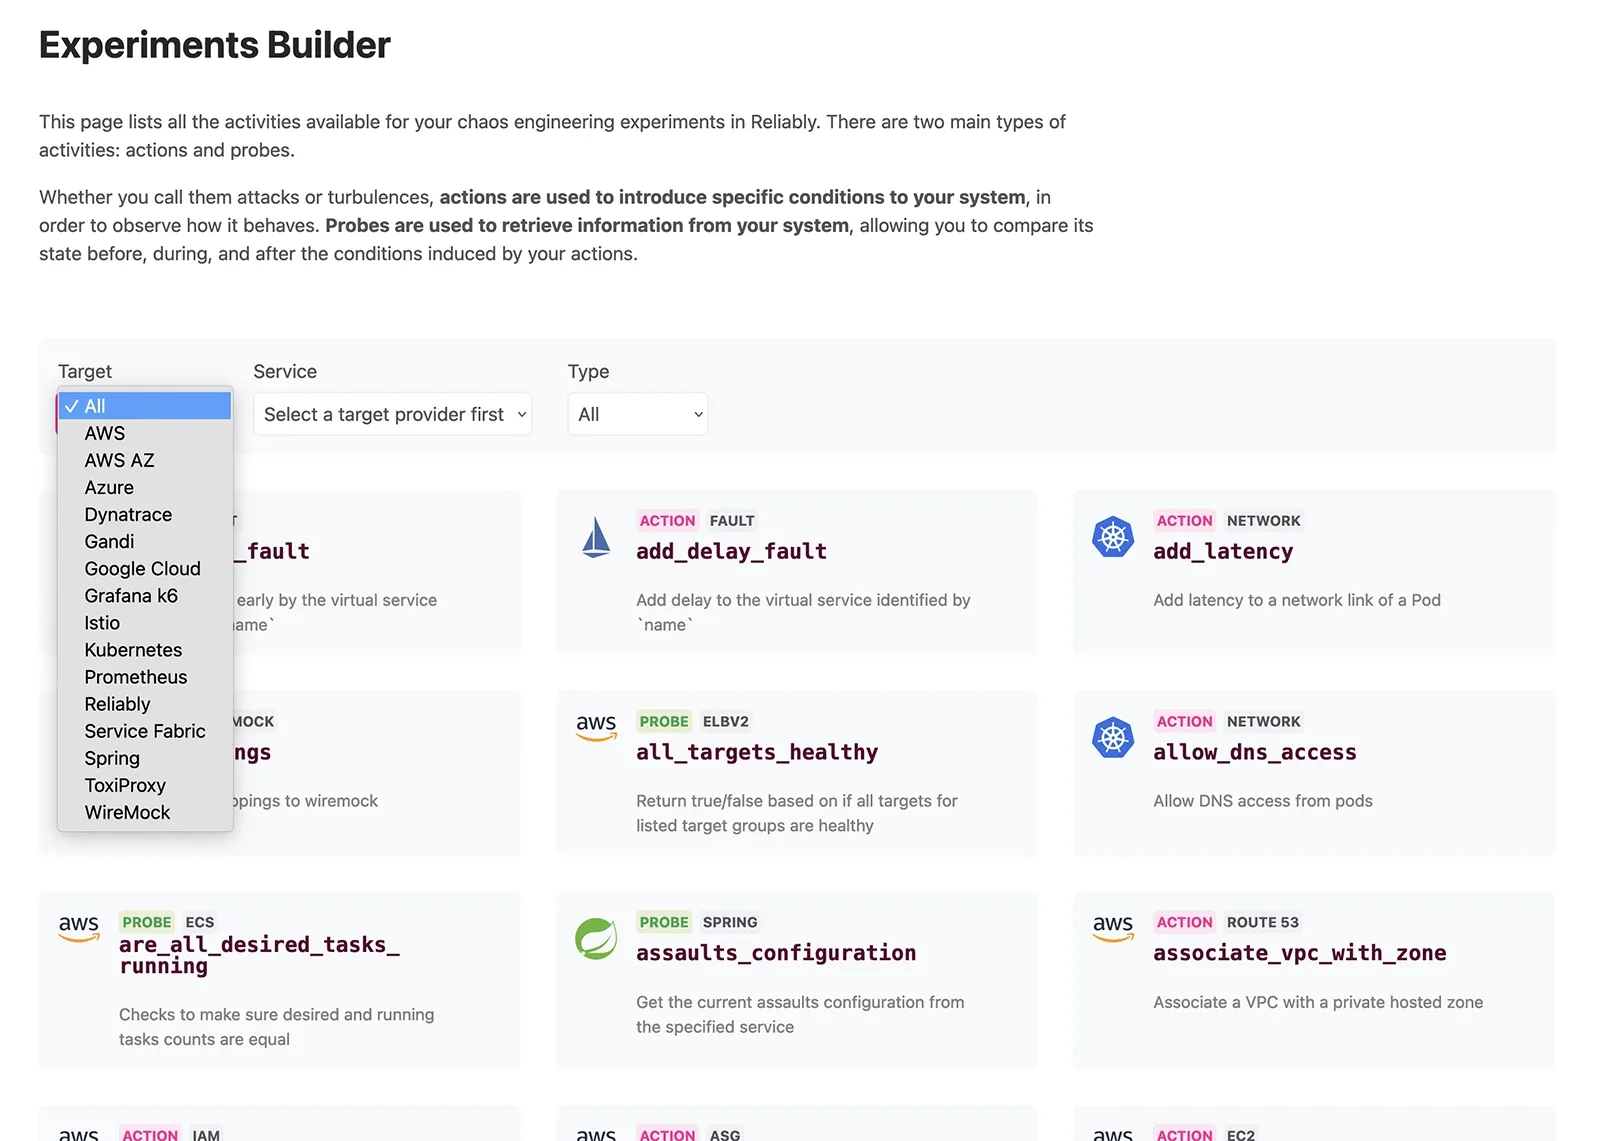Click the Target filter label
The width and height of the screenshot is (1600, 1141).
85,371
